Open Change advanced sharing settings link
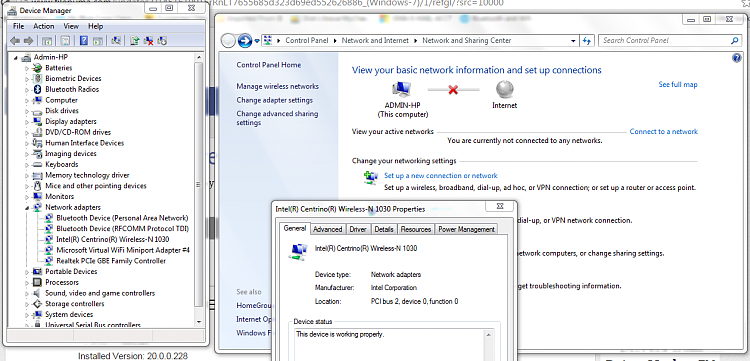 (277, 118)
